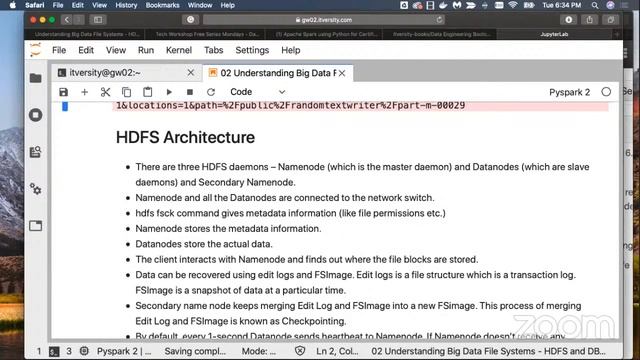Click the blue cell selection marker
640x360 pixels.
coord(64,107)
